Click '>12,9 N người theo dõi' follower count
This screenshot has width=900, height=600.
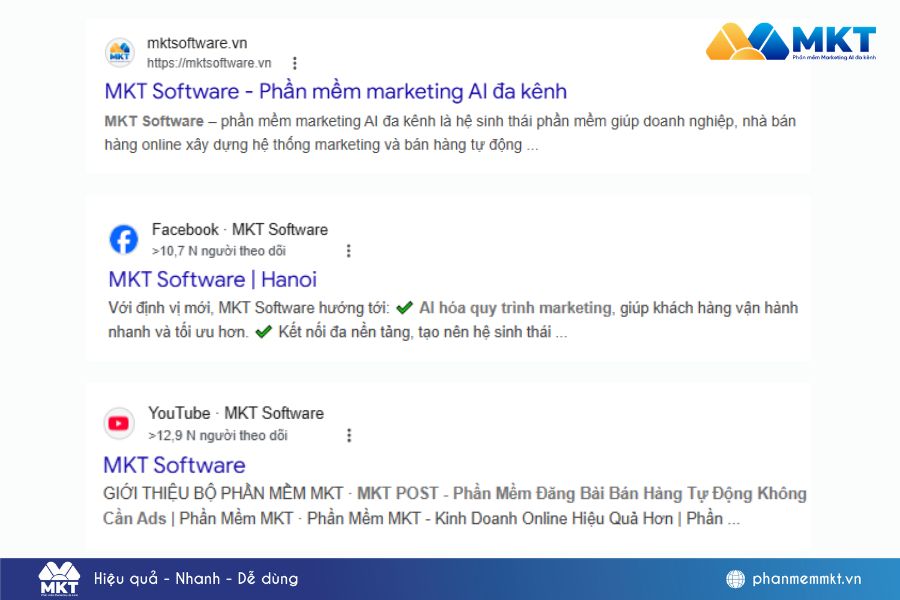pos(218,435)
